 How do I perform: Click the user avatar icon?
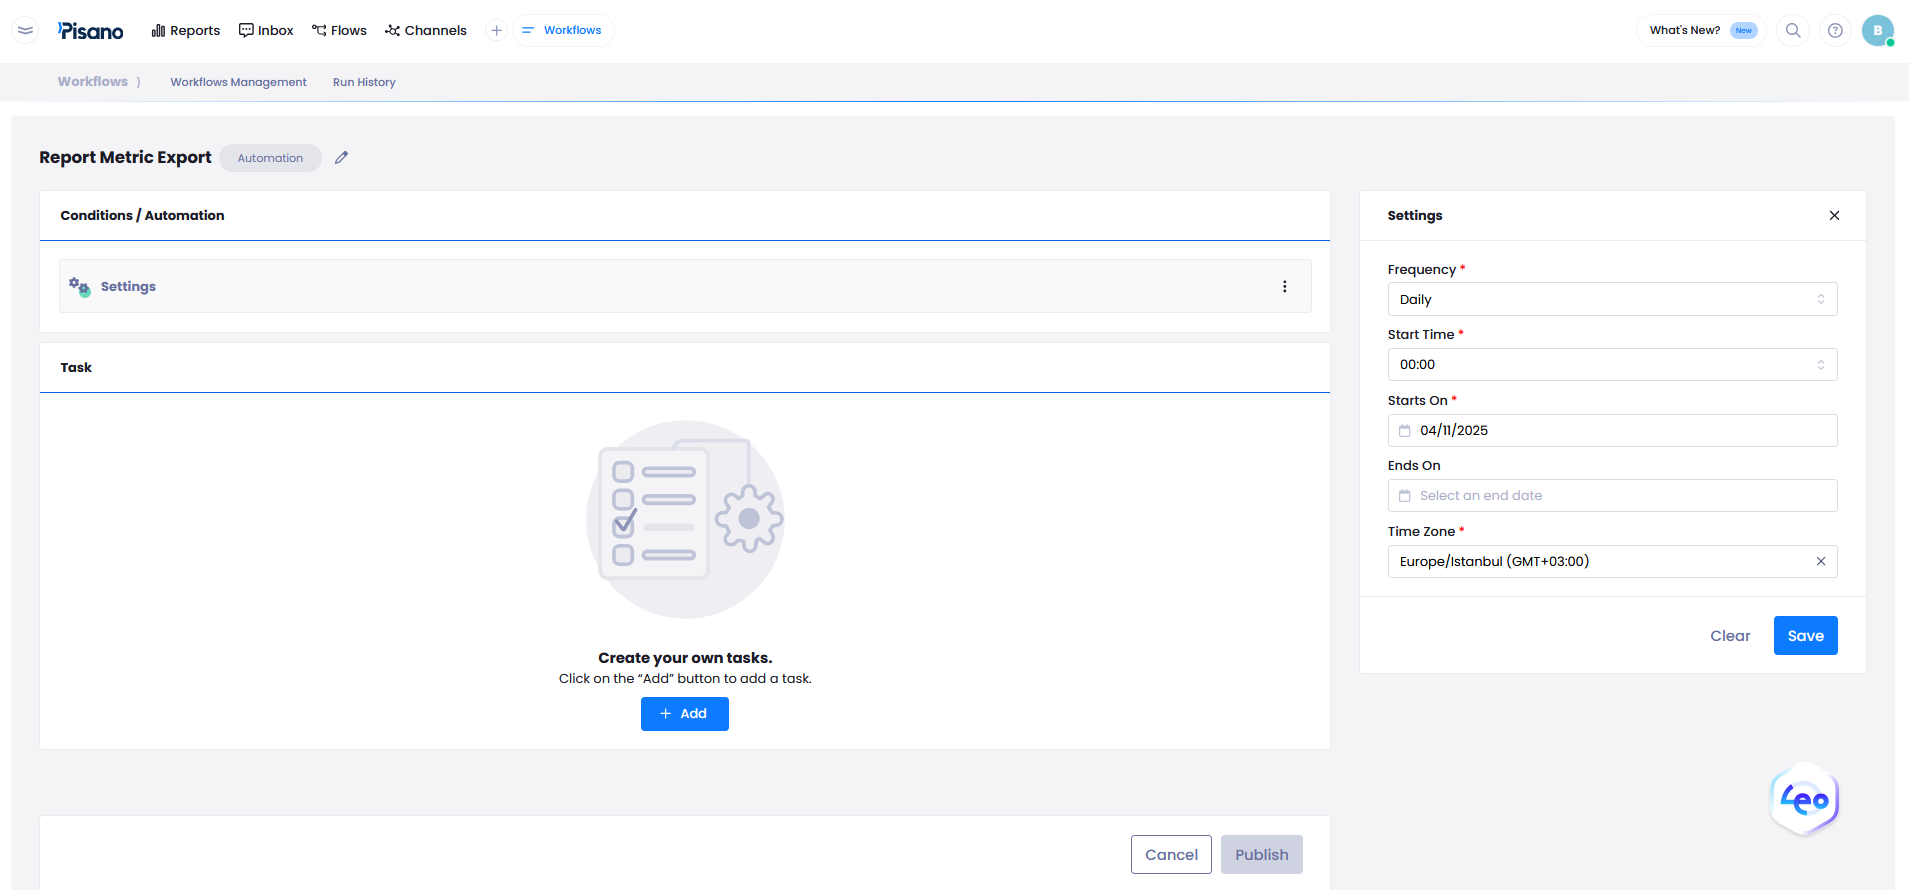pos(1877,30)
